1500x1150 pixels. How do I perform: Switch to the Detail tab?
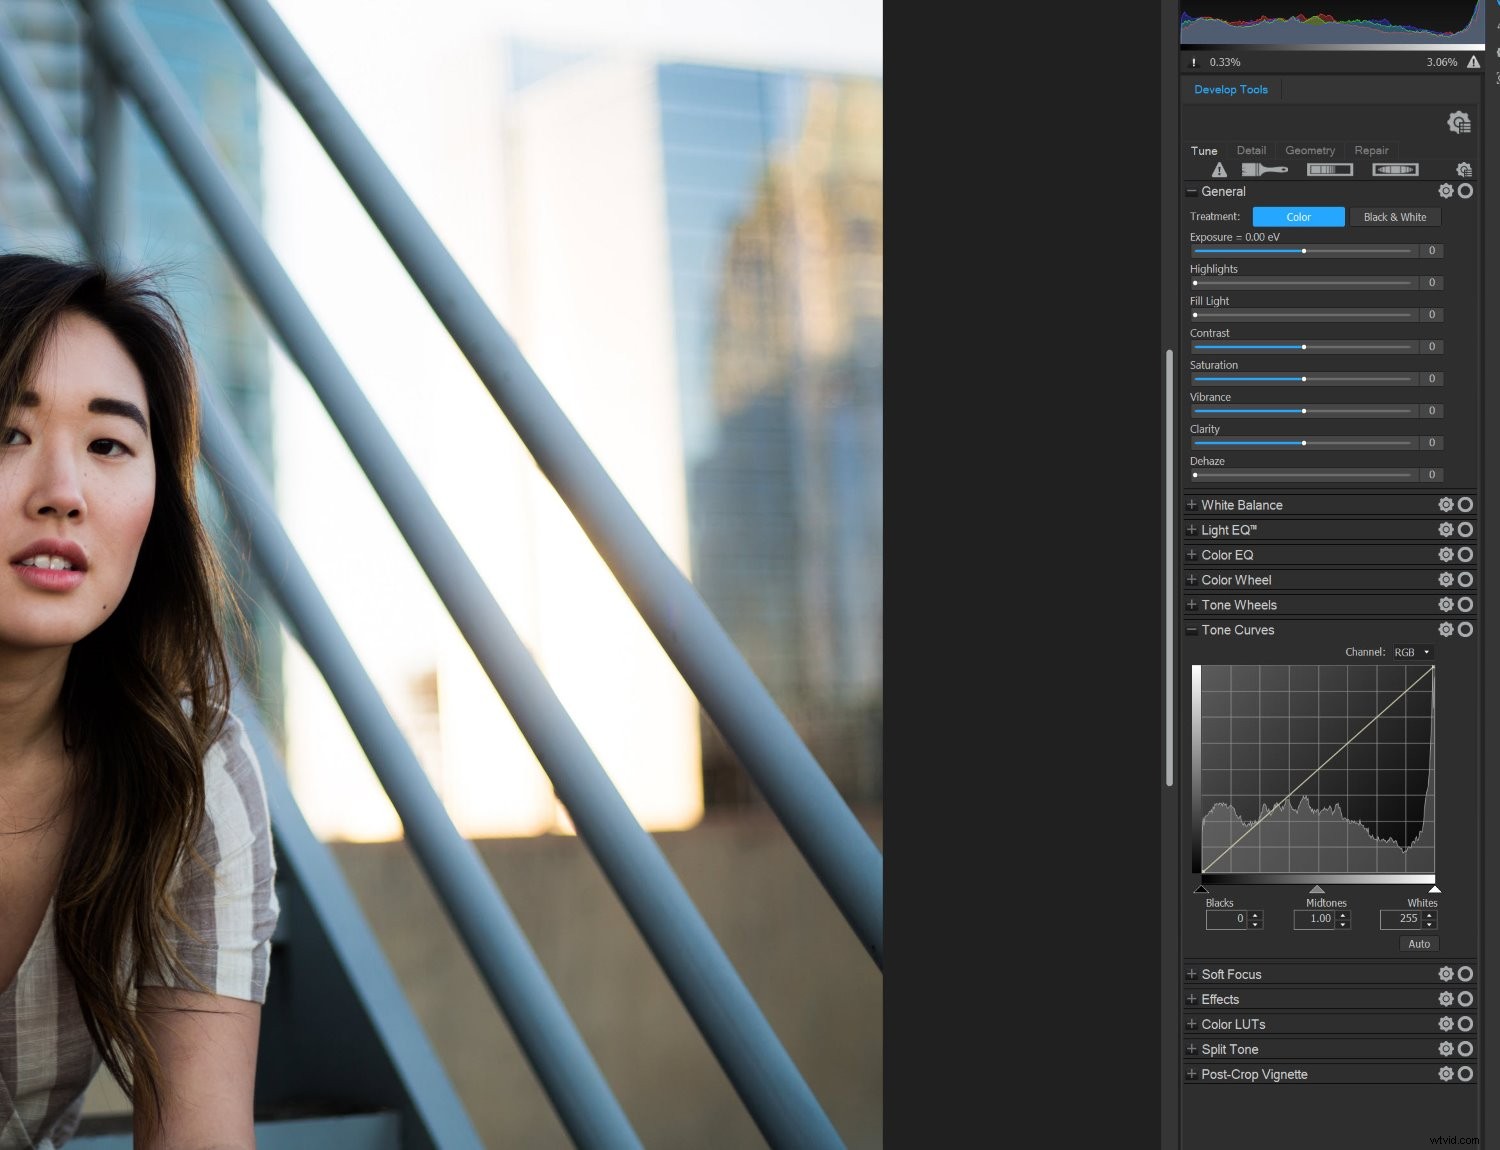pos(1251,150)
